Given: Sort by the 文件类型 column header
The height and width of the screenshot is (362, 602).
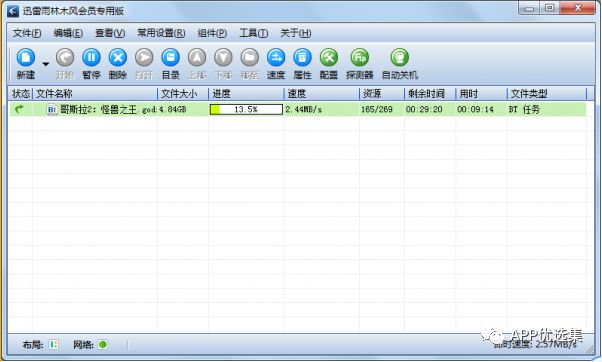Looking at the screenshot, I should (x=547, y=93).
